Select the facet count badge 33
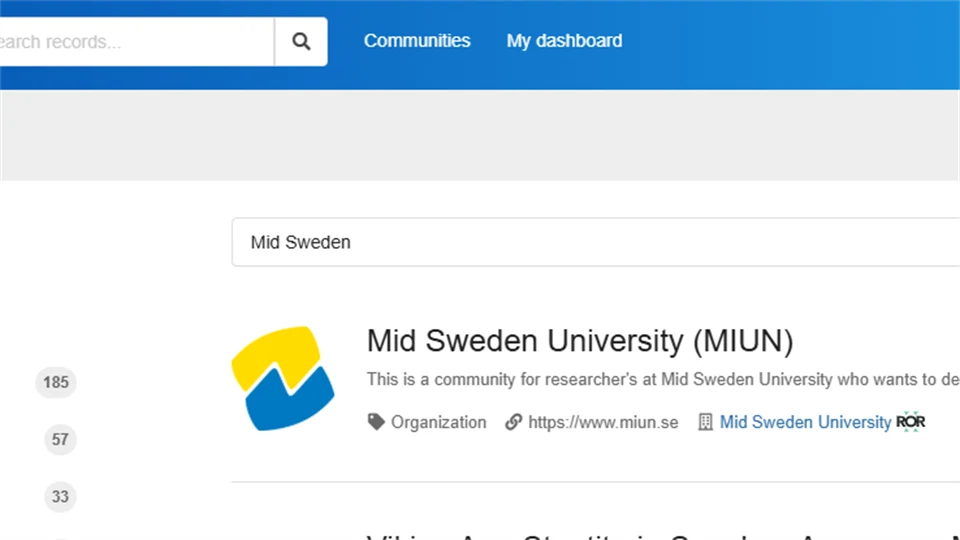Image resolution: width=960 pixels, height=540 pixels. 60,496
